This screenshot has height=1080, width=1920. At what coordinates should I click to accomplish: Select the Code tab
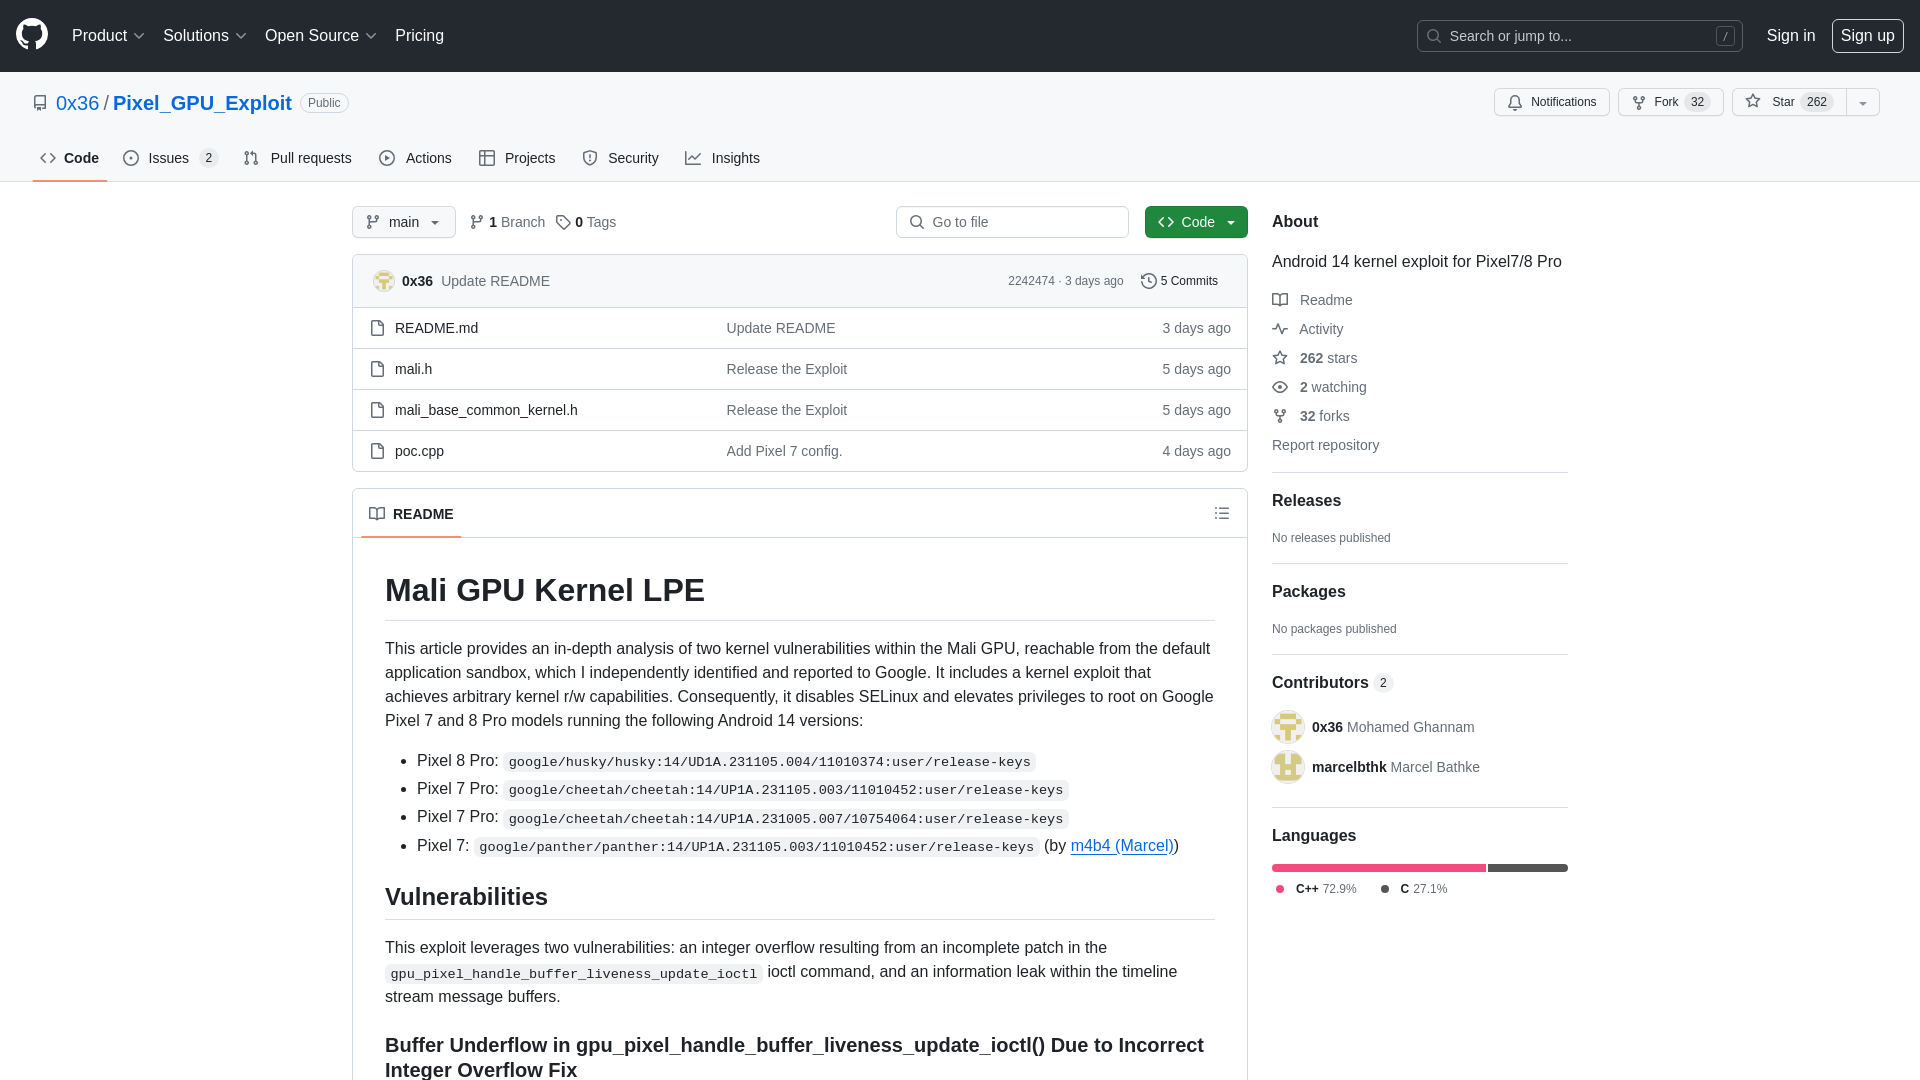[70, 158]
